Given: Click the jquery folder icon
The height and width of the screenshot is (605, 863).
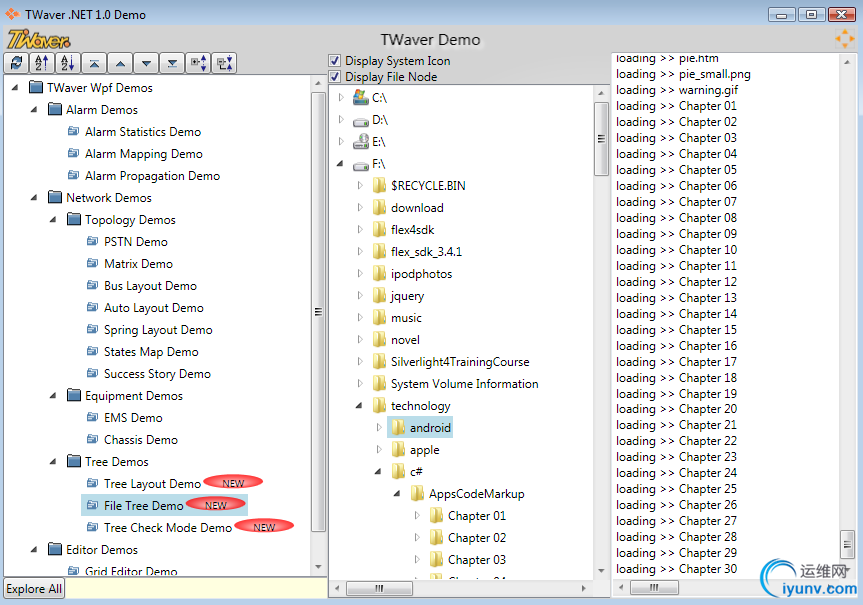Looking at the screenshot, I should pyautogui.click(x=379, y=296).
